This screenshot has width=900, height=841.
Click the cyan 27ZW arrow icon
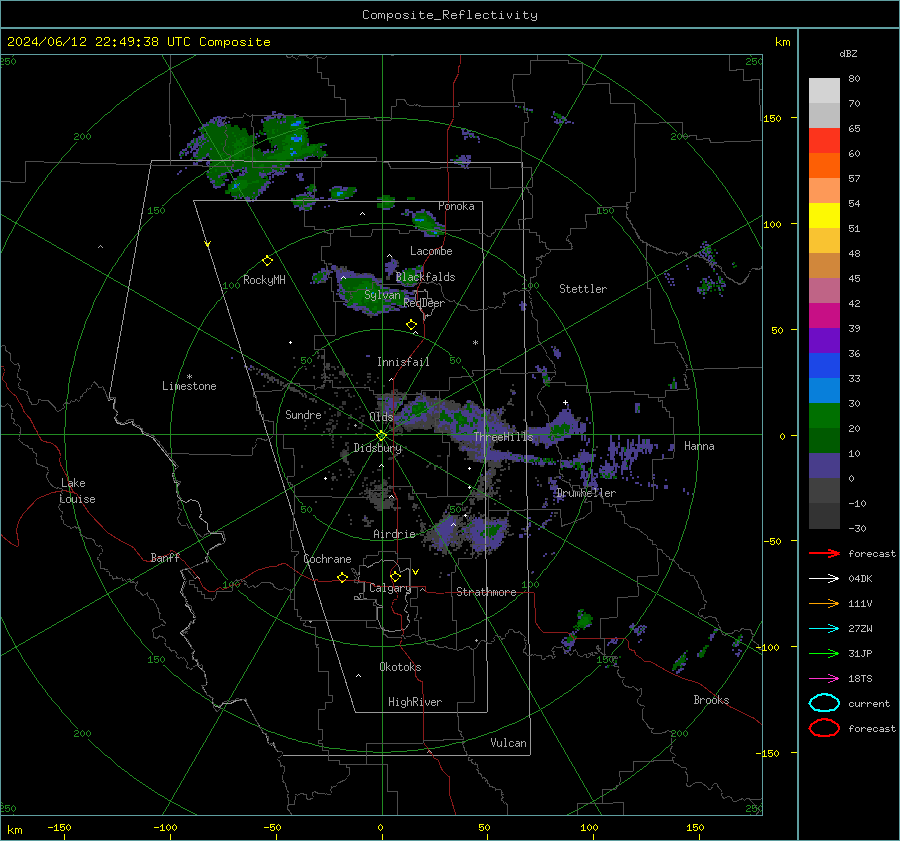click(824, 629)
